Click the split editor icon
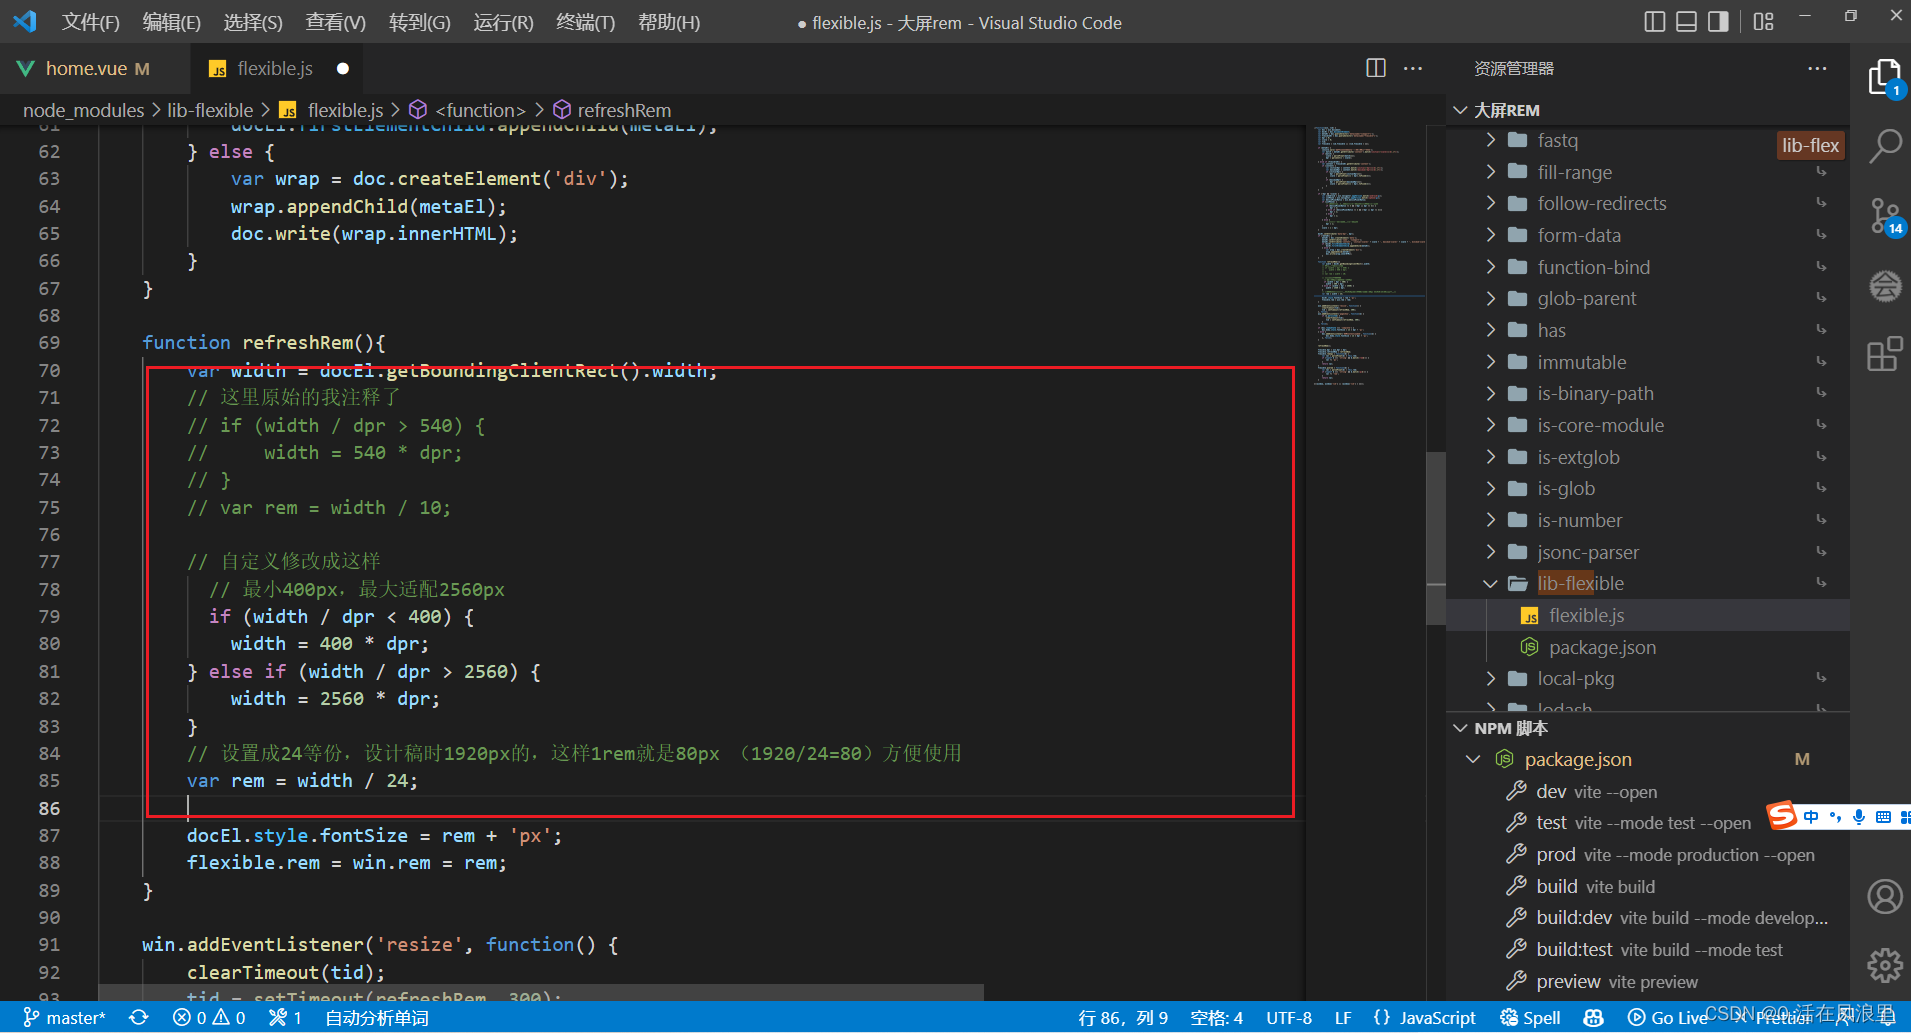The image size is (1911, 1033). tap(1376, 68)
